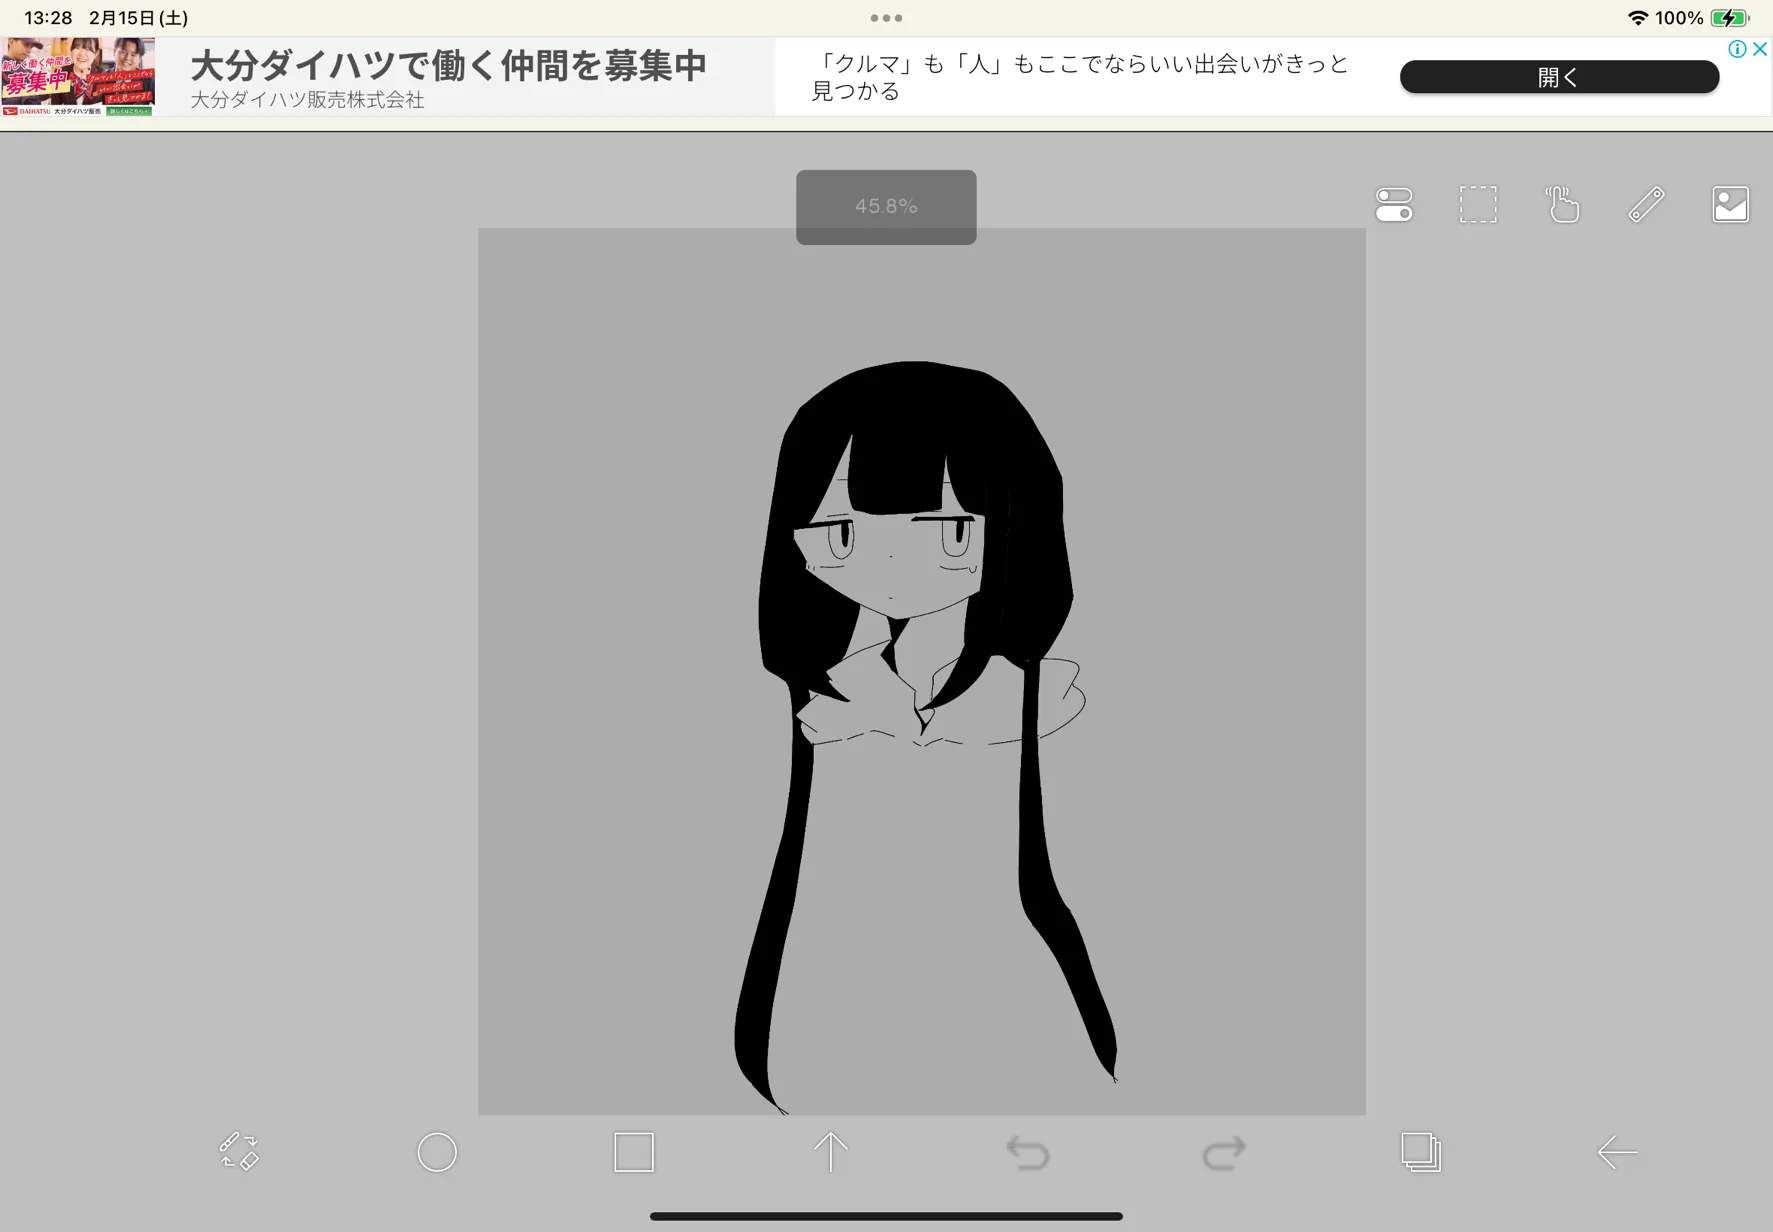Tap the 100% battery percentage text

(x=1679, y=18)
